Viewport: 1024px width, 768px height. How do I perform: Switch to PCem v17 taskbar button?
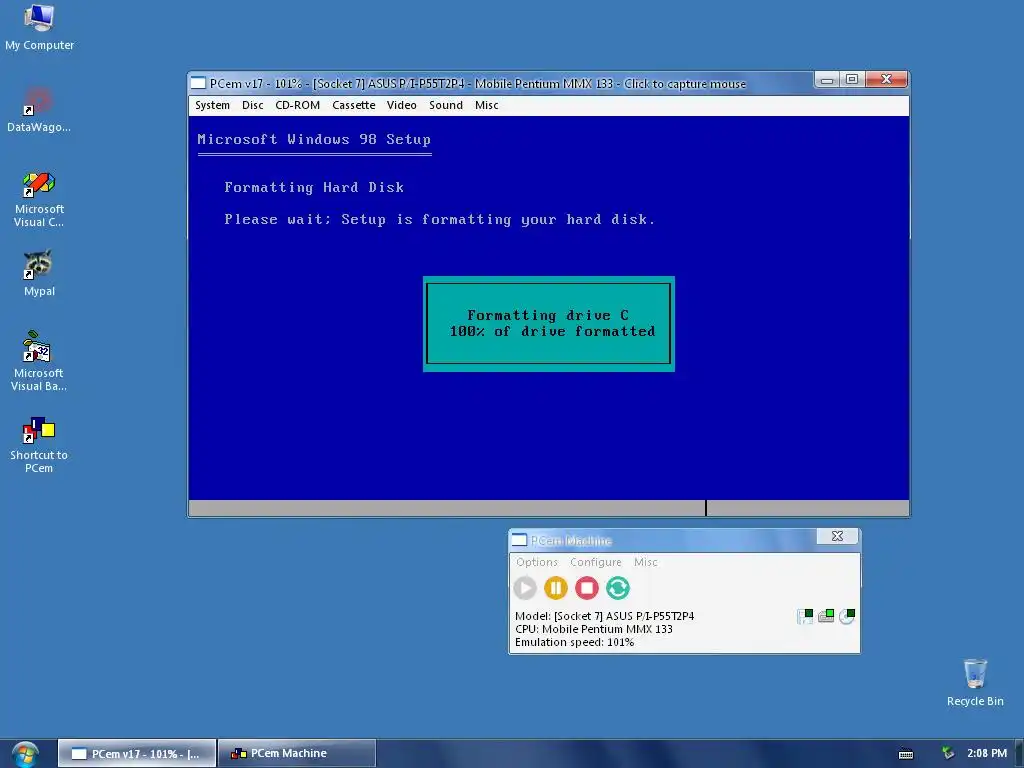[x=137, y=754]
